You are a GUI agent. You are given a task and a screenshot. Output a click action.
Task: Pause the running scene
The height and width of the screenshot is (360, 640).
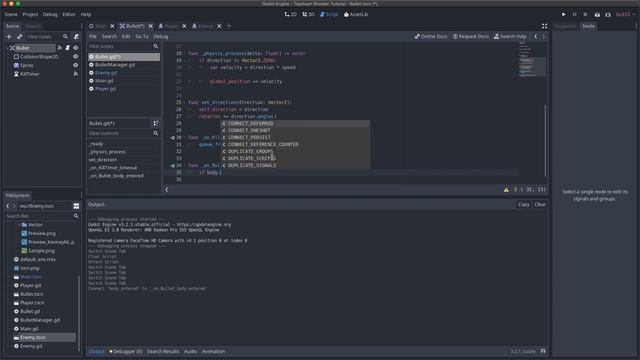[574, 14]
